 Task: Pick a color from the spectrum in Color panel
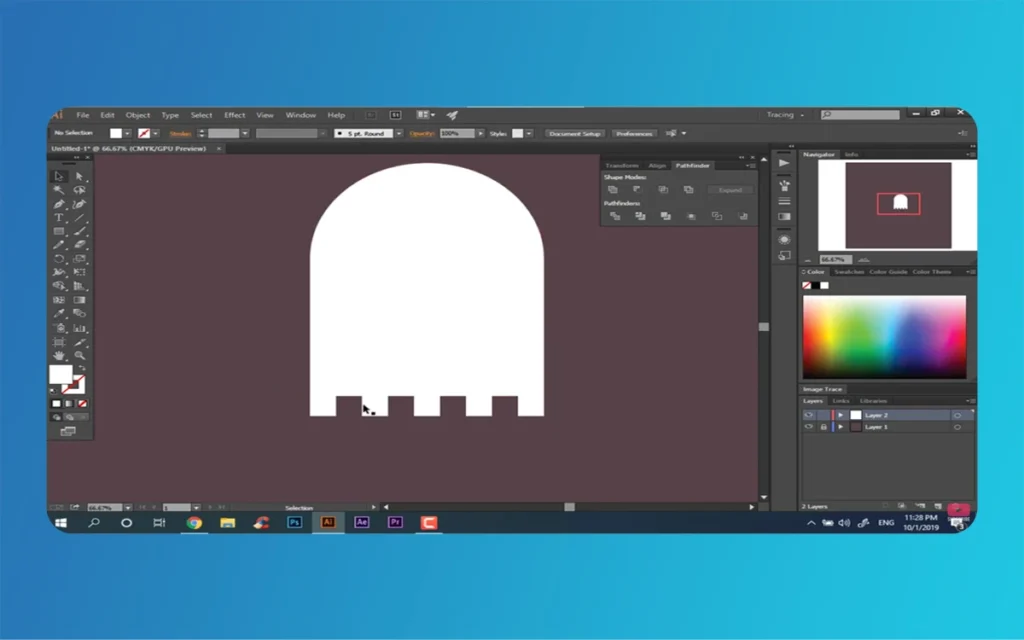[884, 336]
